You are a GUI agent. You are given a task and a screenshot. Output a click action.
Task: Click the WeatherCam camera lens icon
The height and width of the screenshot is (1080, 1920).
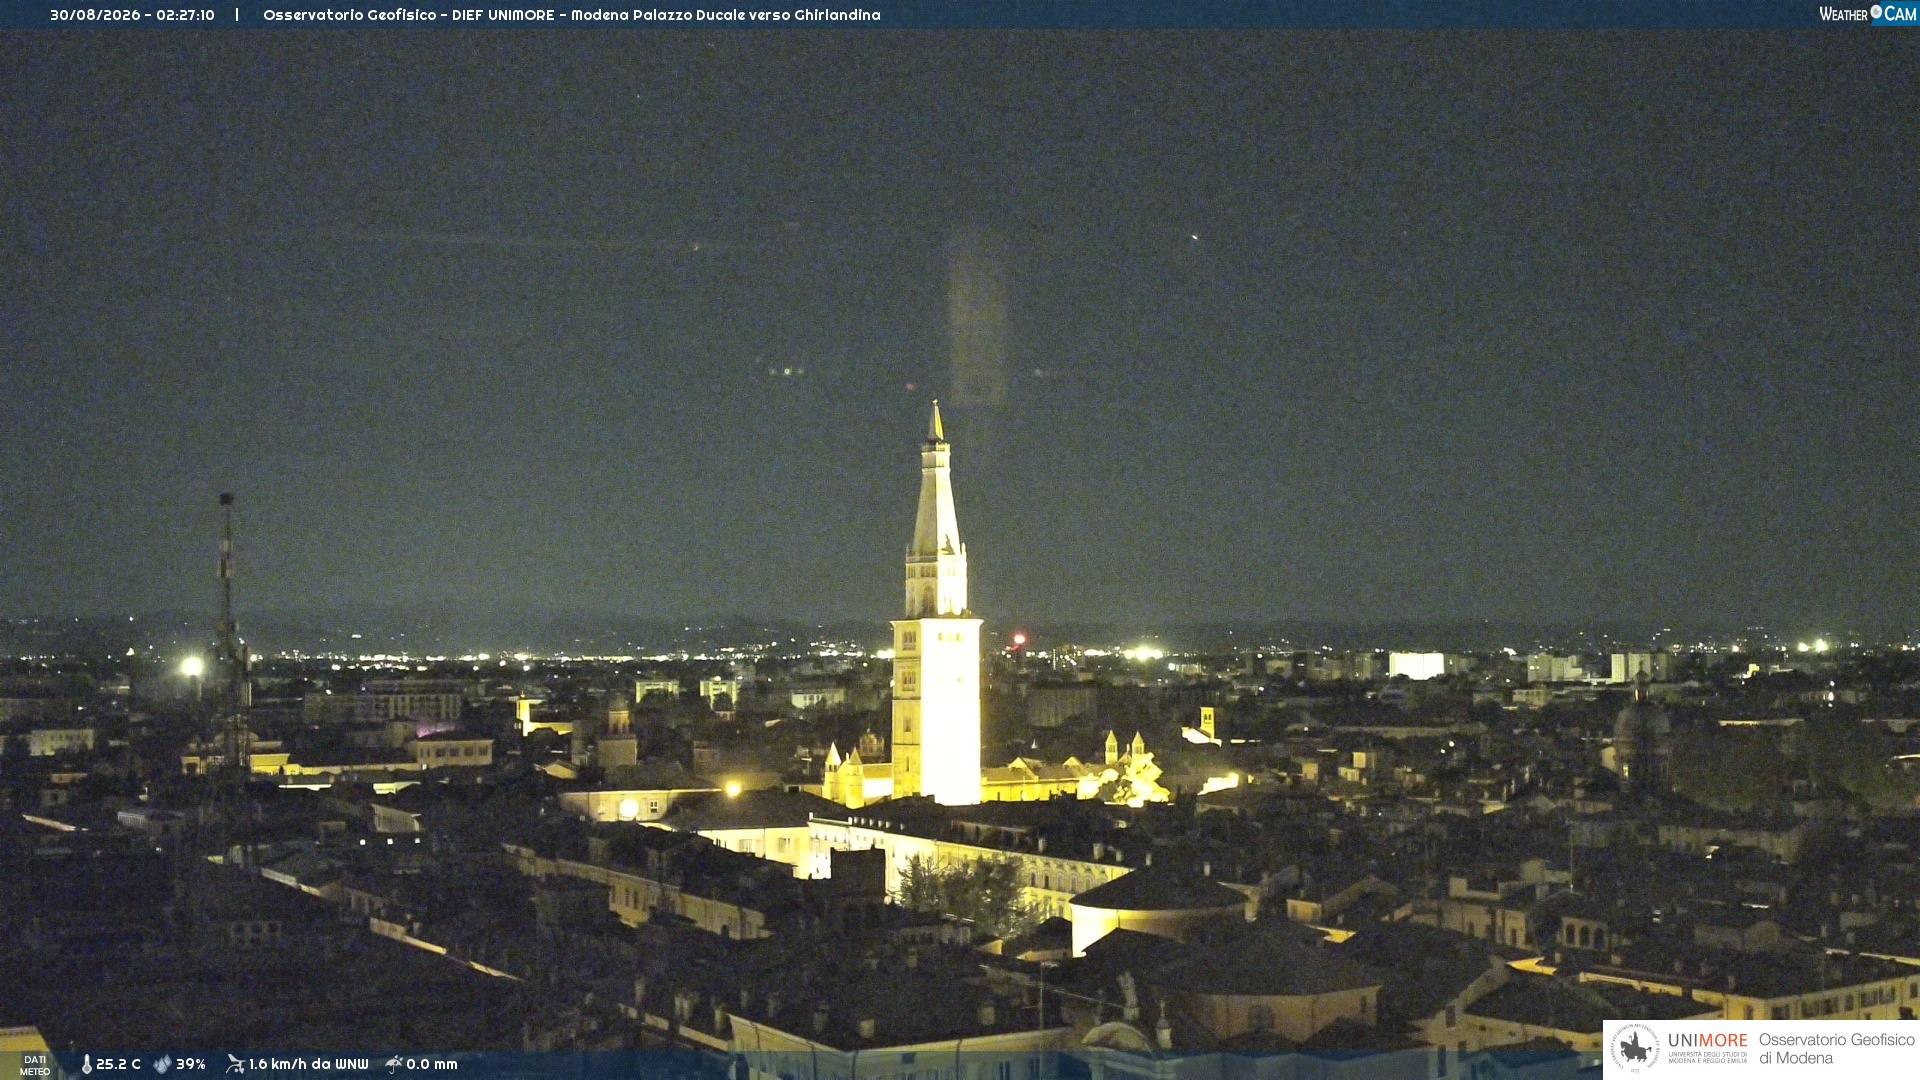(1876, 12)
